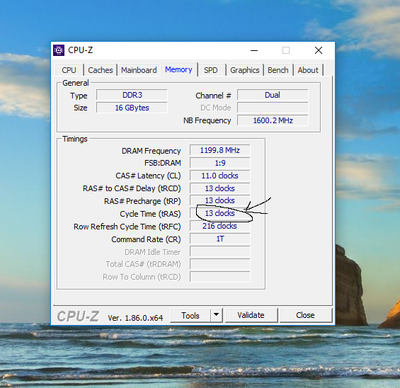Go to the SPD tab
This screenshot has width=400, height=388.
pyautogui.click(x=211, y=70)
